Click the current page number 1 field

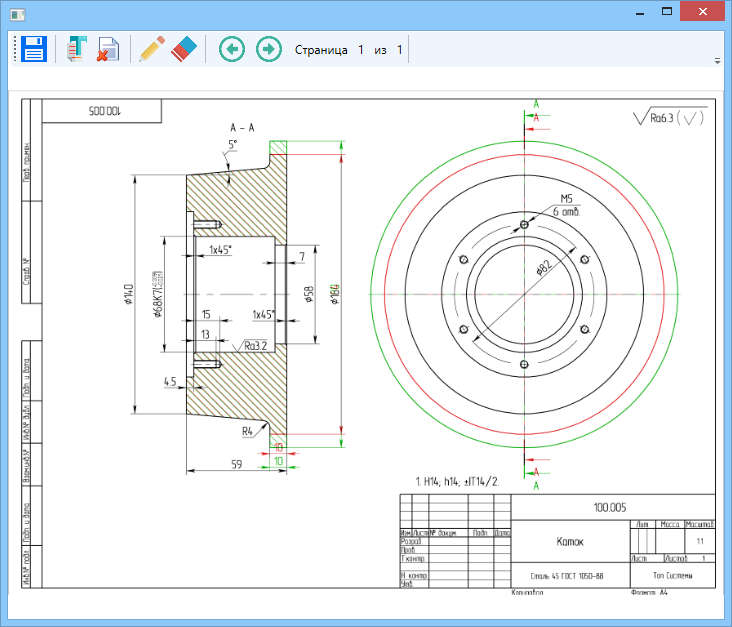pos(361,49)
